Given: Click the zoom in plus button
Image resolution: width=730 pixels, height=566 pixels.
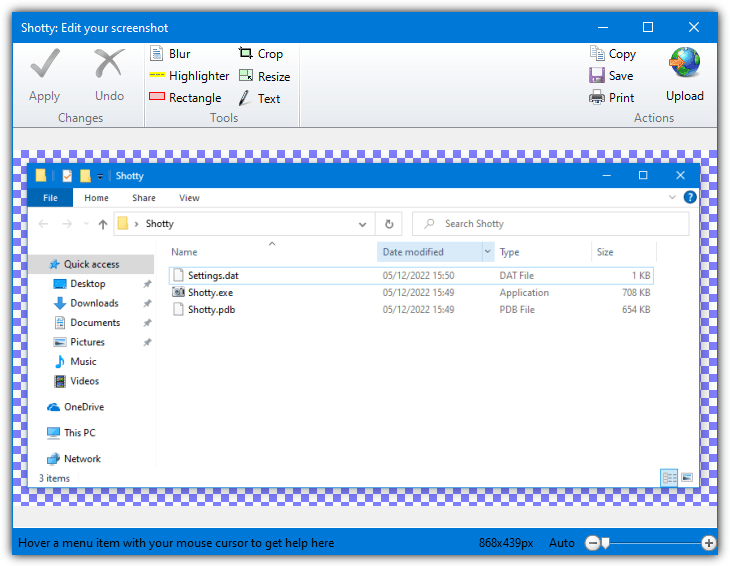Looking at the screenshot, I should click(709, 543).
